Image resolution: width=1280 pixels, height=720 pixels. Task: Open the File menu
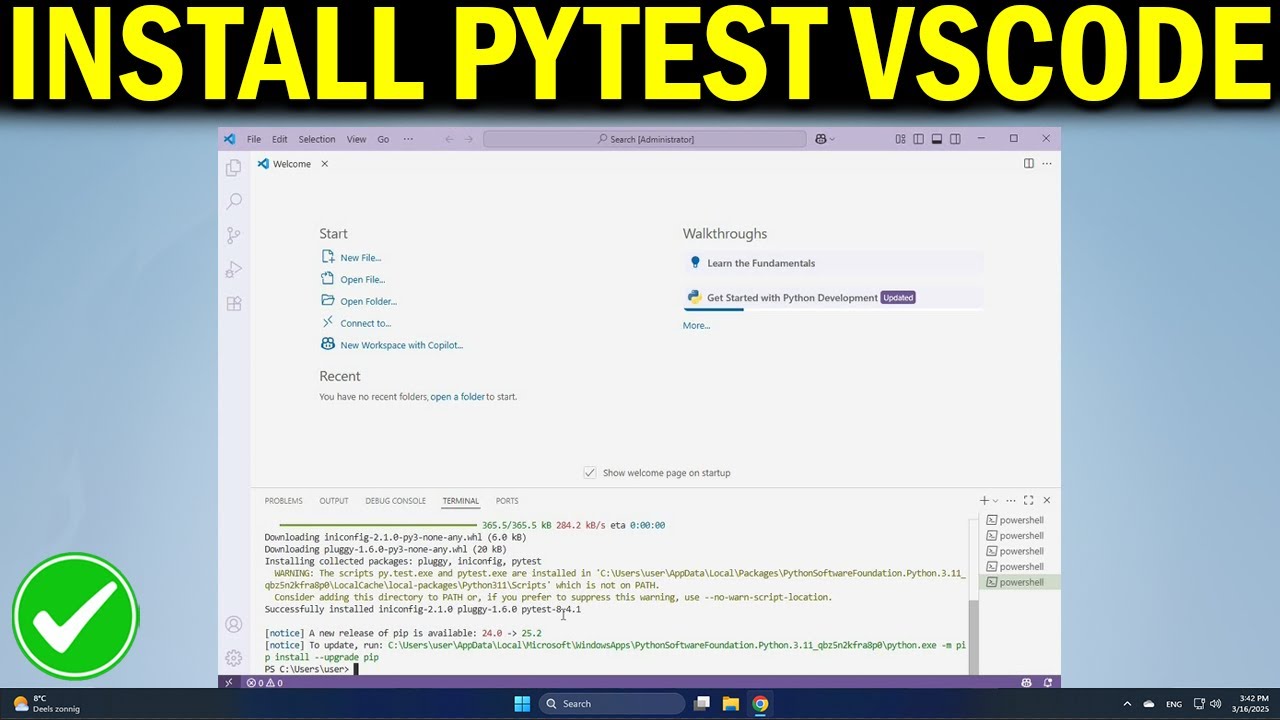click(x=254, y=139)
